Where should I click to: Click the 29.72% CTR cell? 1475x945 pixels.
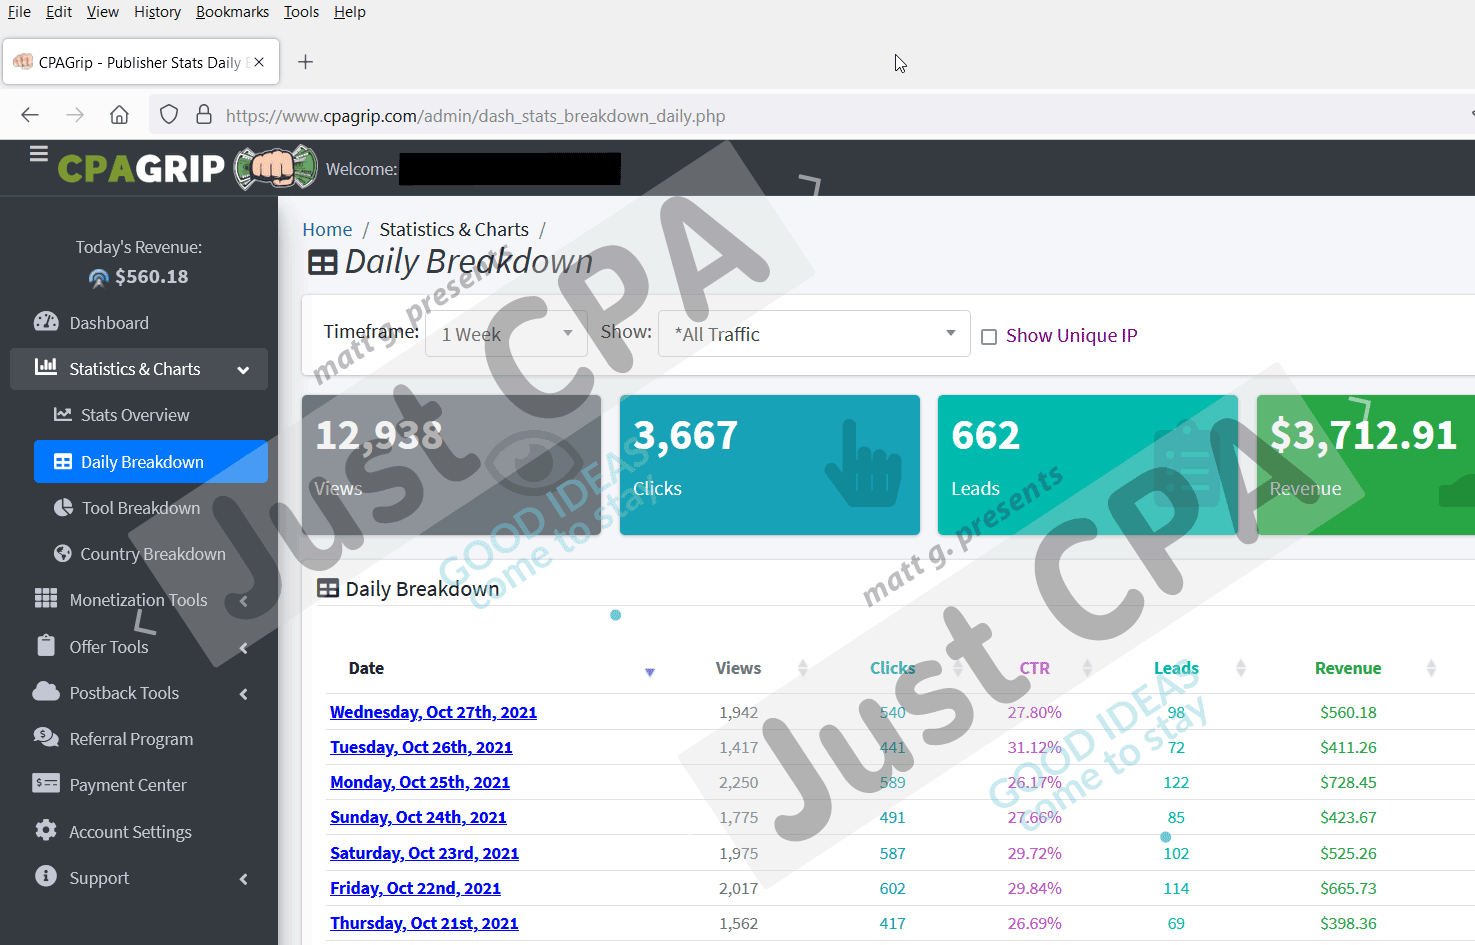(x=1034, y=853)
